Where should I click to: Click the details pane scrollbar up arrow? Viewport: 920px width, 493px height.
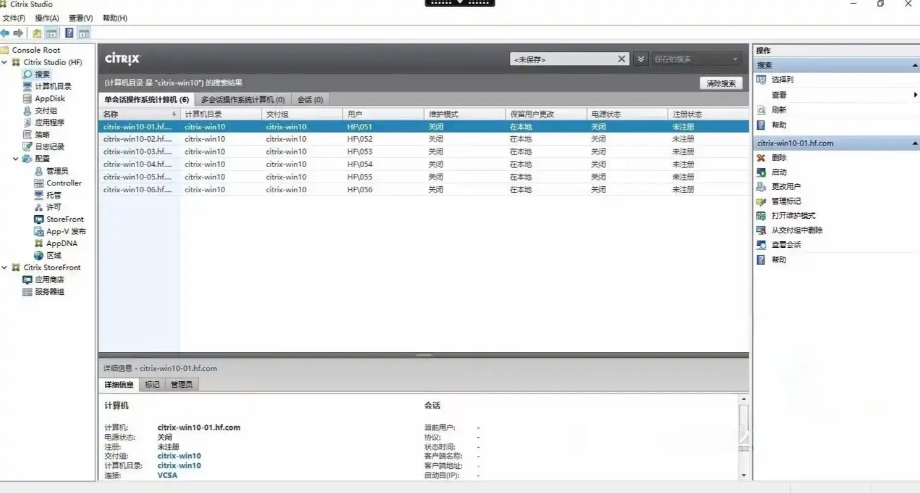[743, 399]
